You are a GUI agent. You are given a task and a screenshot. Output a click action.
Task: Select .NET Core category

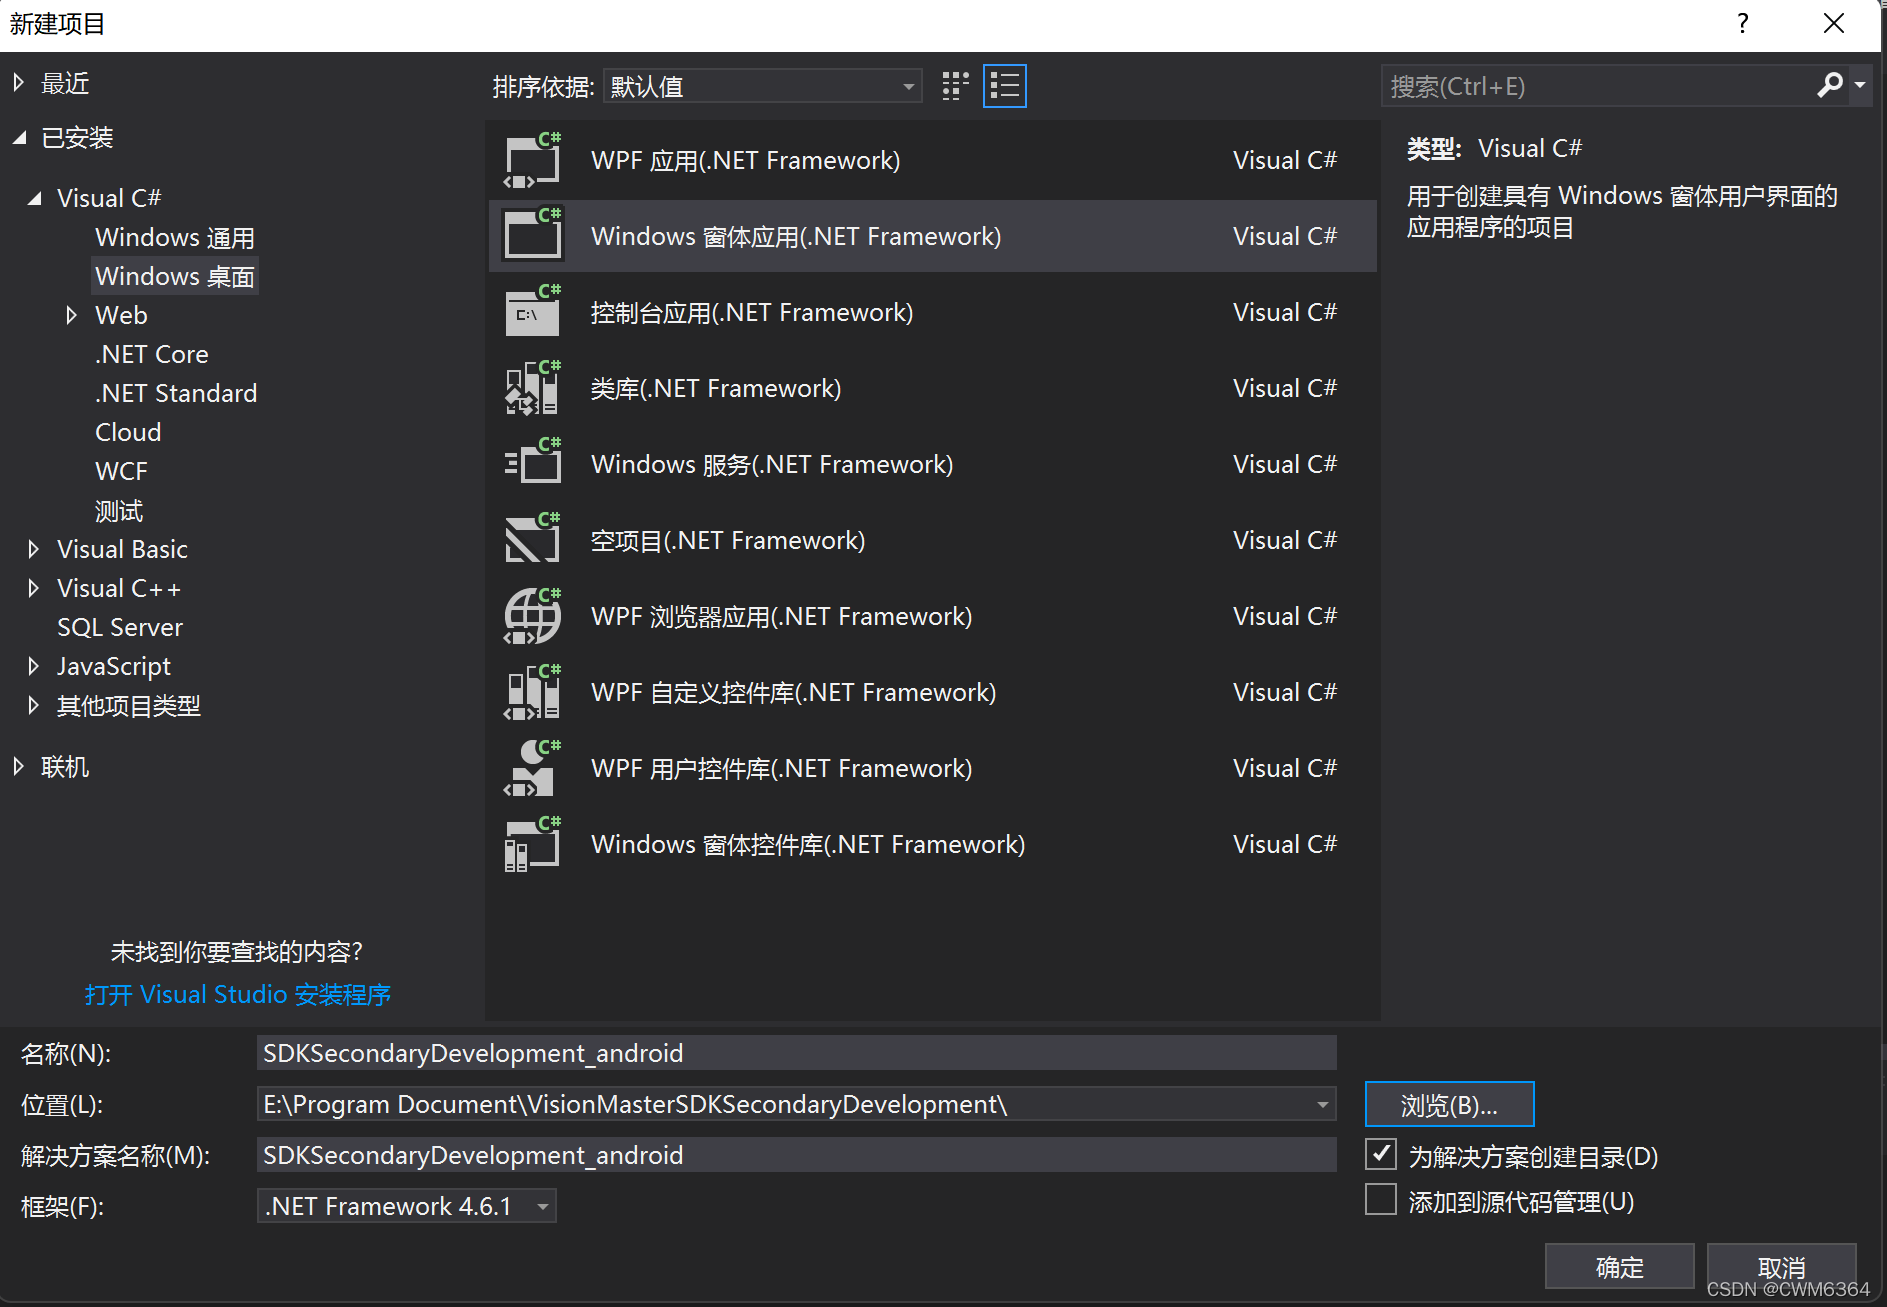pyautogui.click(x=152, y=354)
